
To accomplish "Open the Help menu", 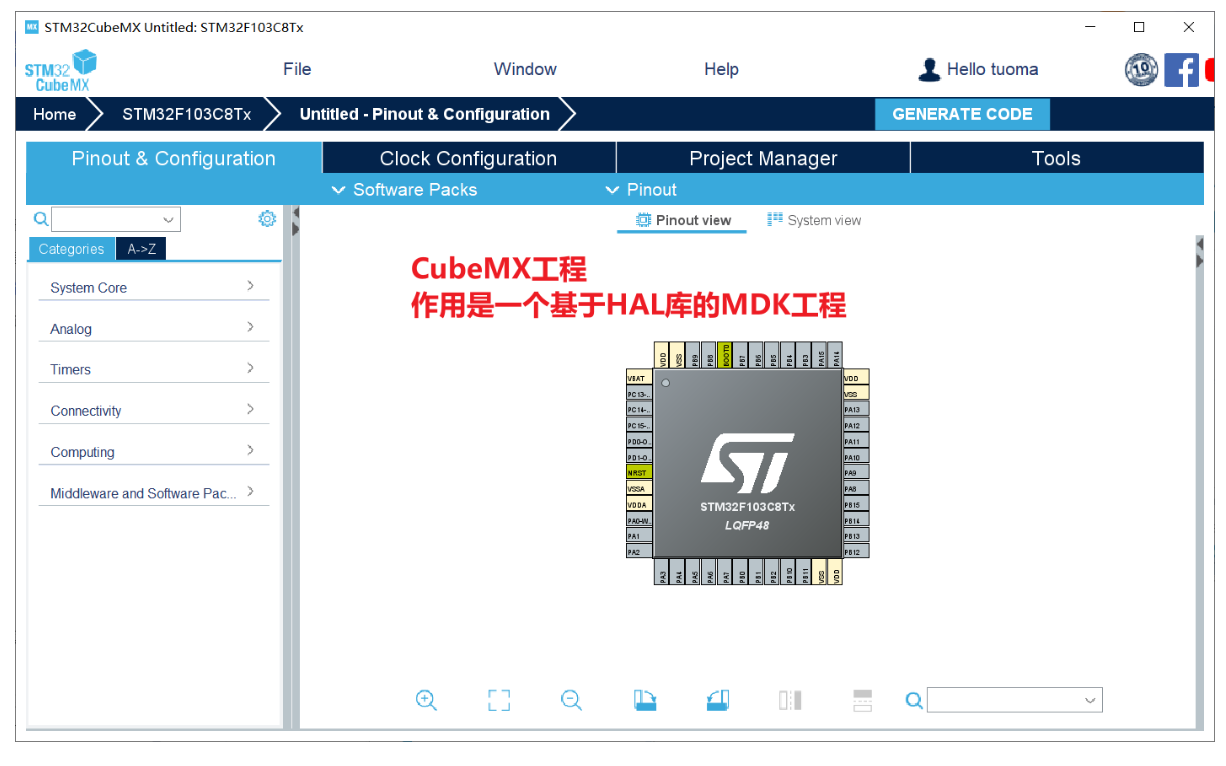I will coord(721,69).
